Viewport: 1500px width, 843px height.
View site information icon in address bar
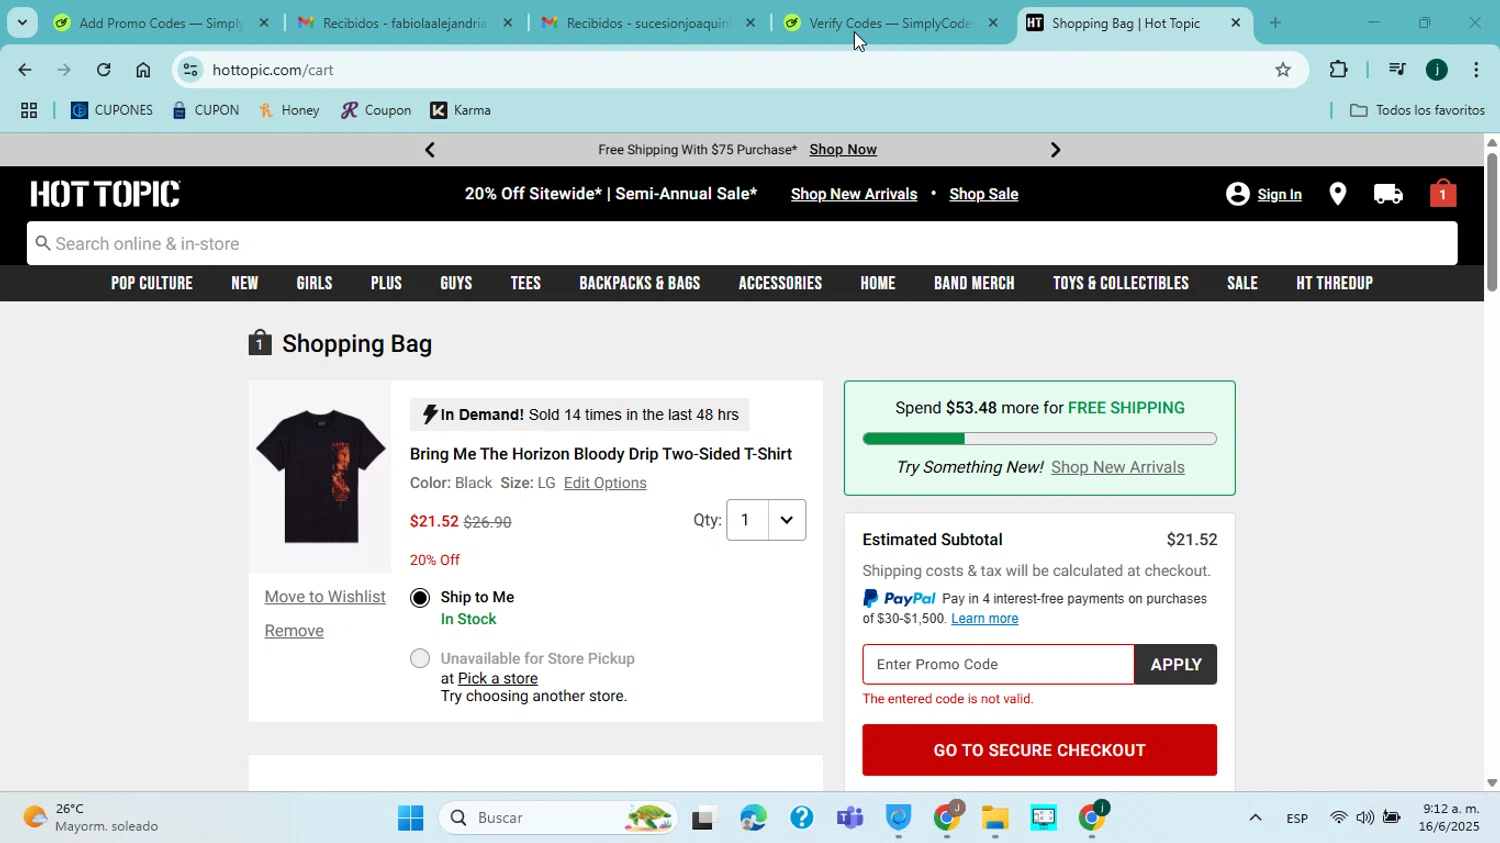(x=190, y=70)
